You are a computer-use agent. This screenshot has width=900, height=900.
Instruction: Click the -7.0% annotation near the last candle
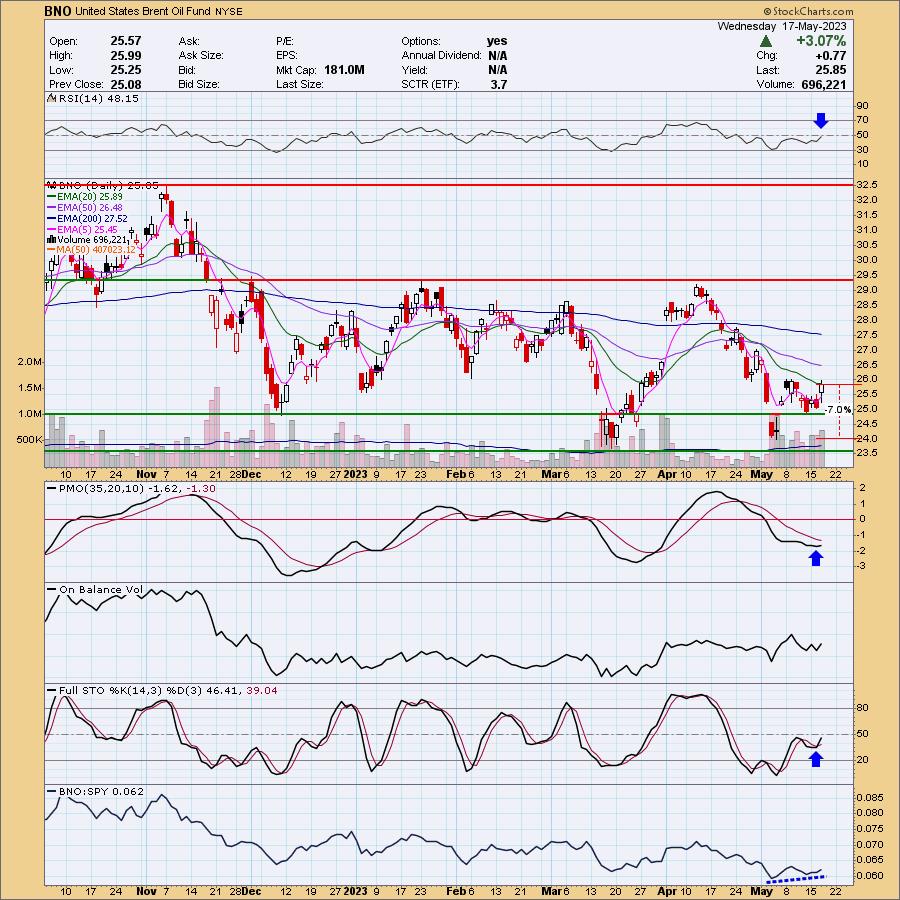tap(838, 410)
